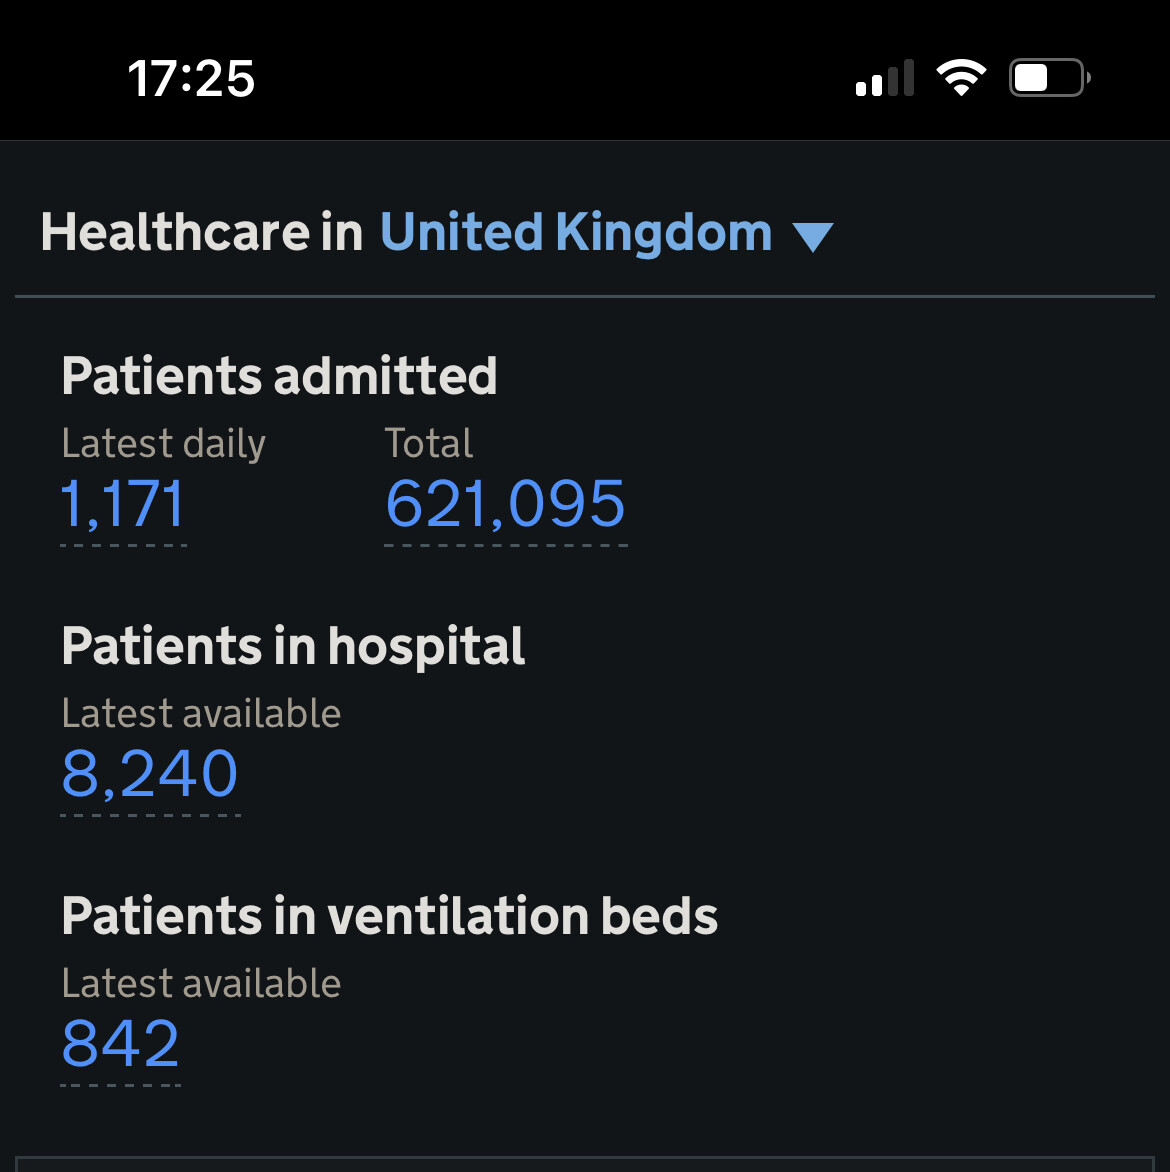The height and width of the screenshot is (1172, 1170).
Task: Open the total admissions figure 621,095
Action: [x=505, y=504]
